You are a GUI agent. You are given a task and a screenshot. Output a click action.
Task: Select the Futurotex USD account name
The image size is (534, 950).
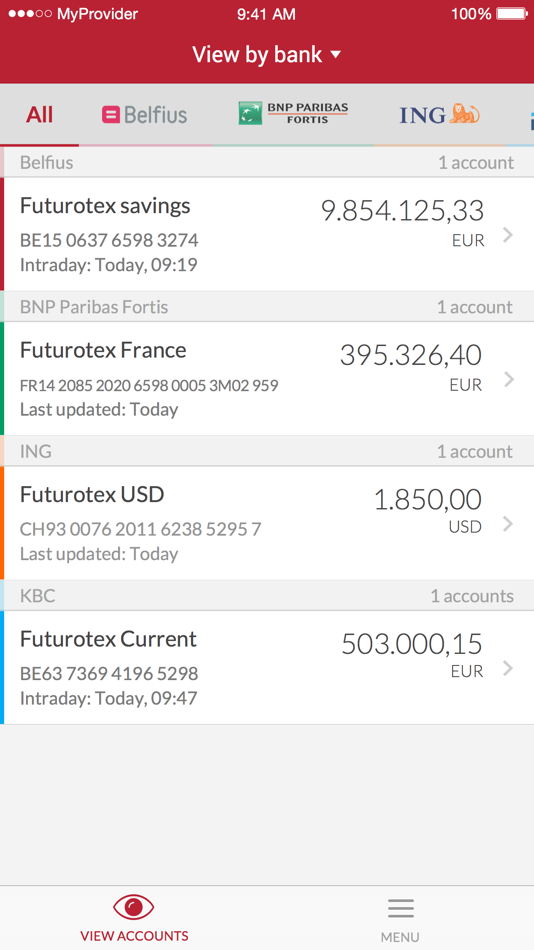tap(92, 494)
